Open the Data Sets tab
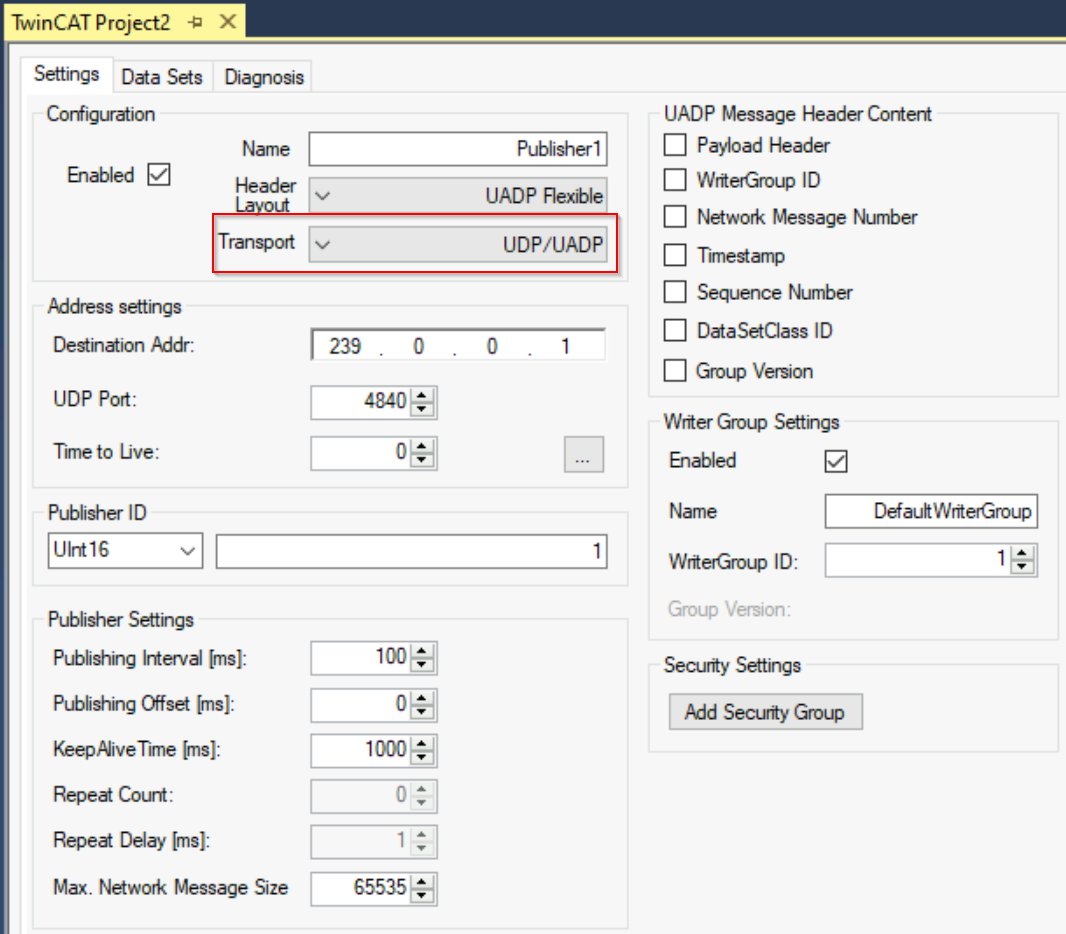This screenshot has width=1066, height=934. [x=162, y=77]
